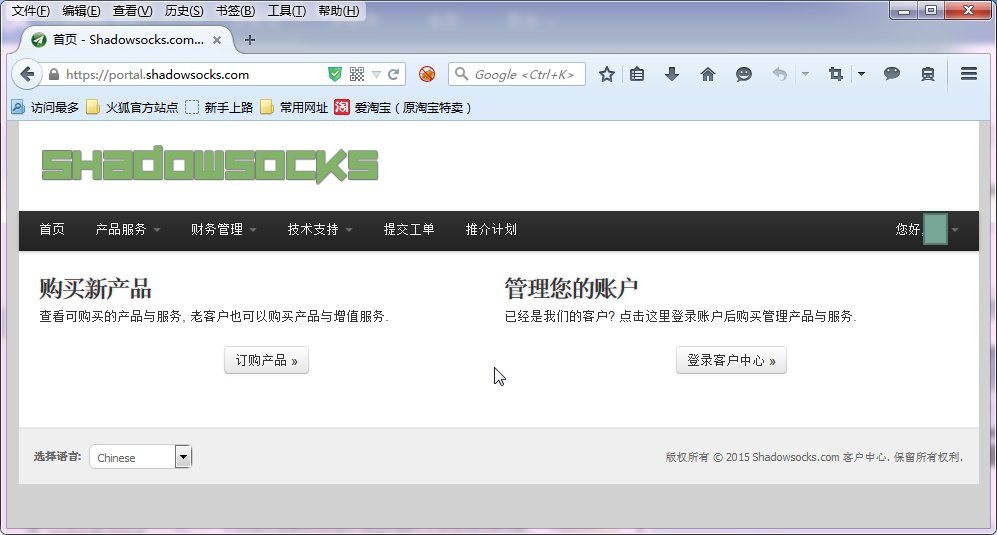The width and height of the screenshot is (997, 535).
Task: Open the address bar history dropdown arrow
Action: [376, 74]
